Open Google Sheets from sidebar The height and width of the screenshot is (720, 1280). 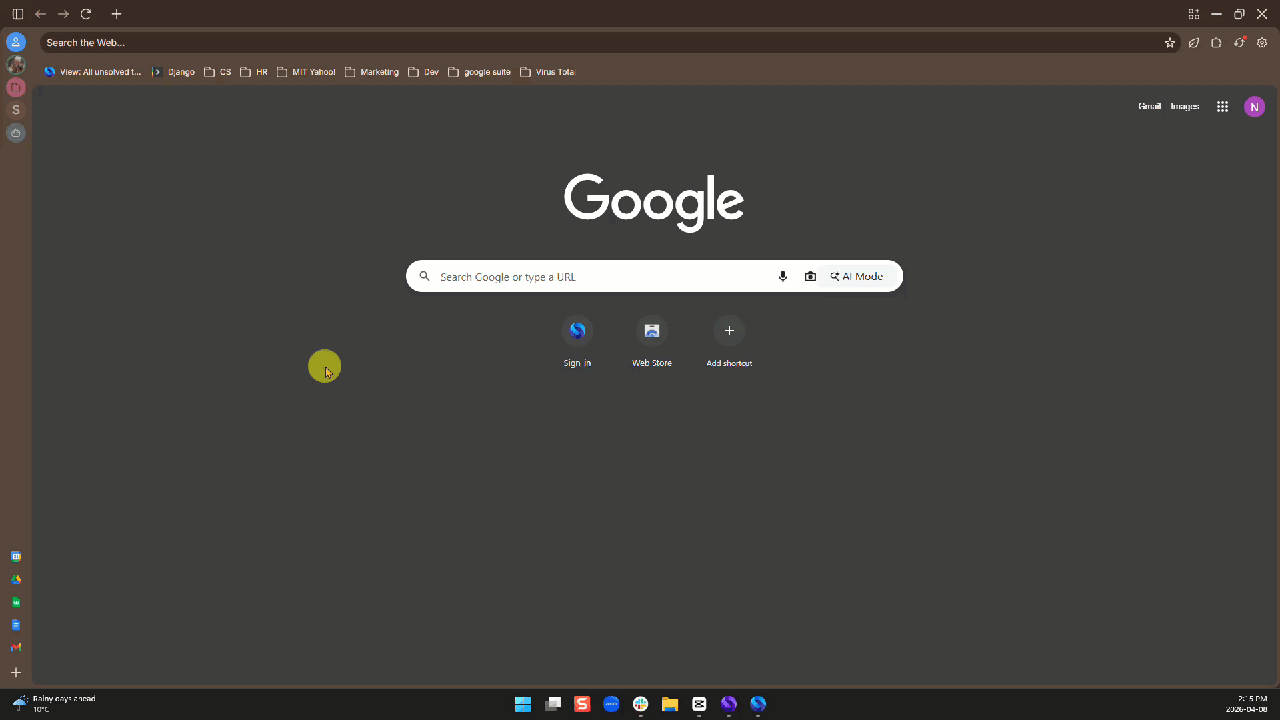(x=16, y=602)
